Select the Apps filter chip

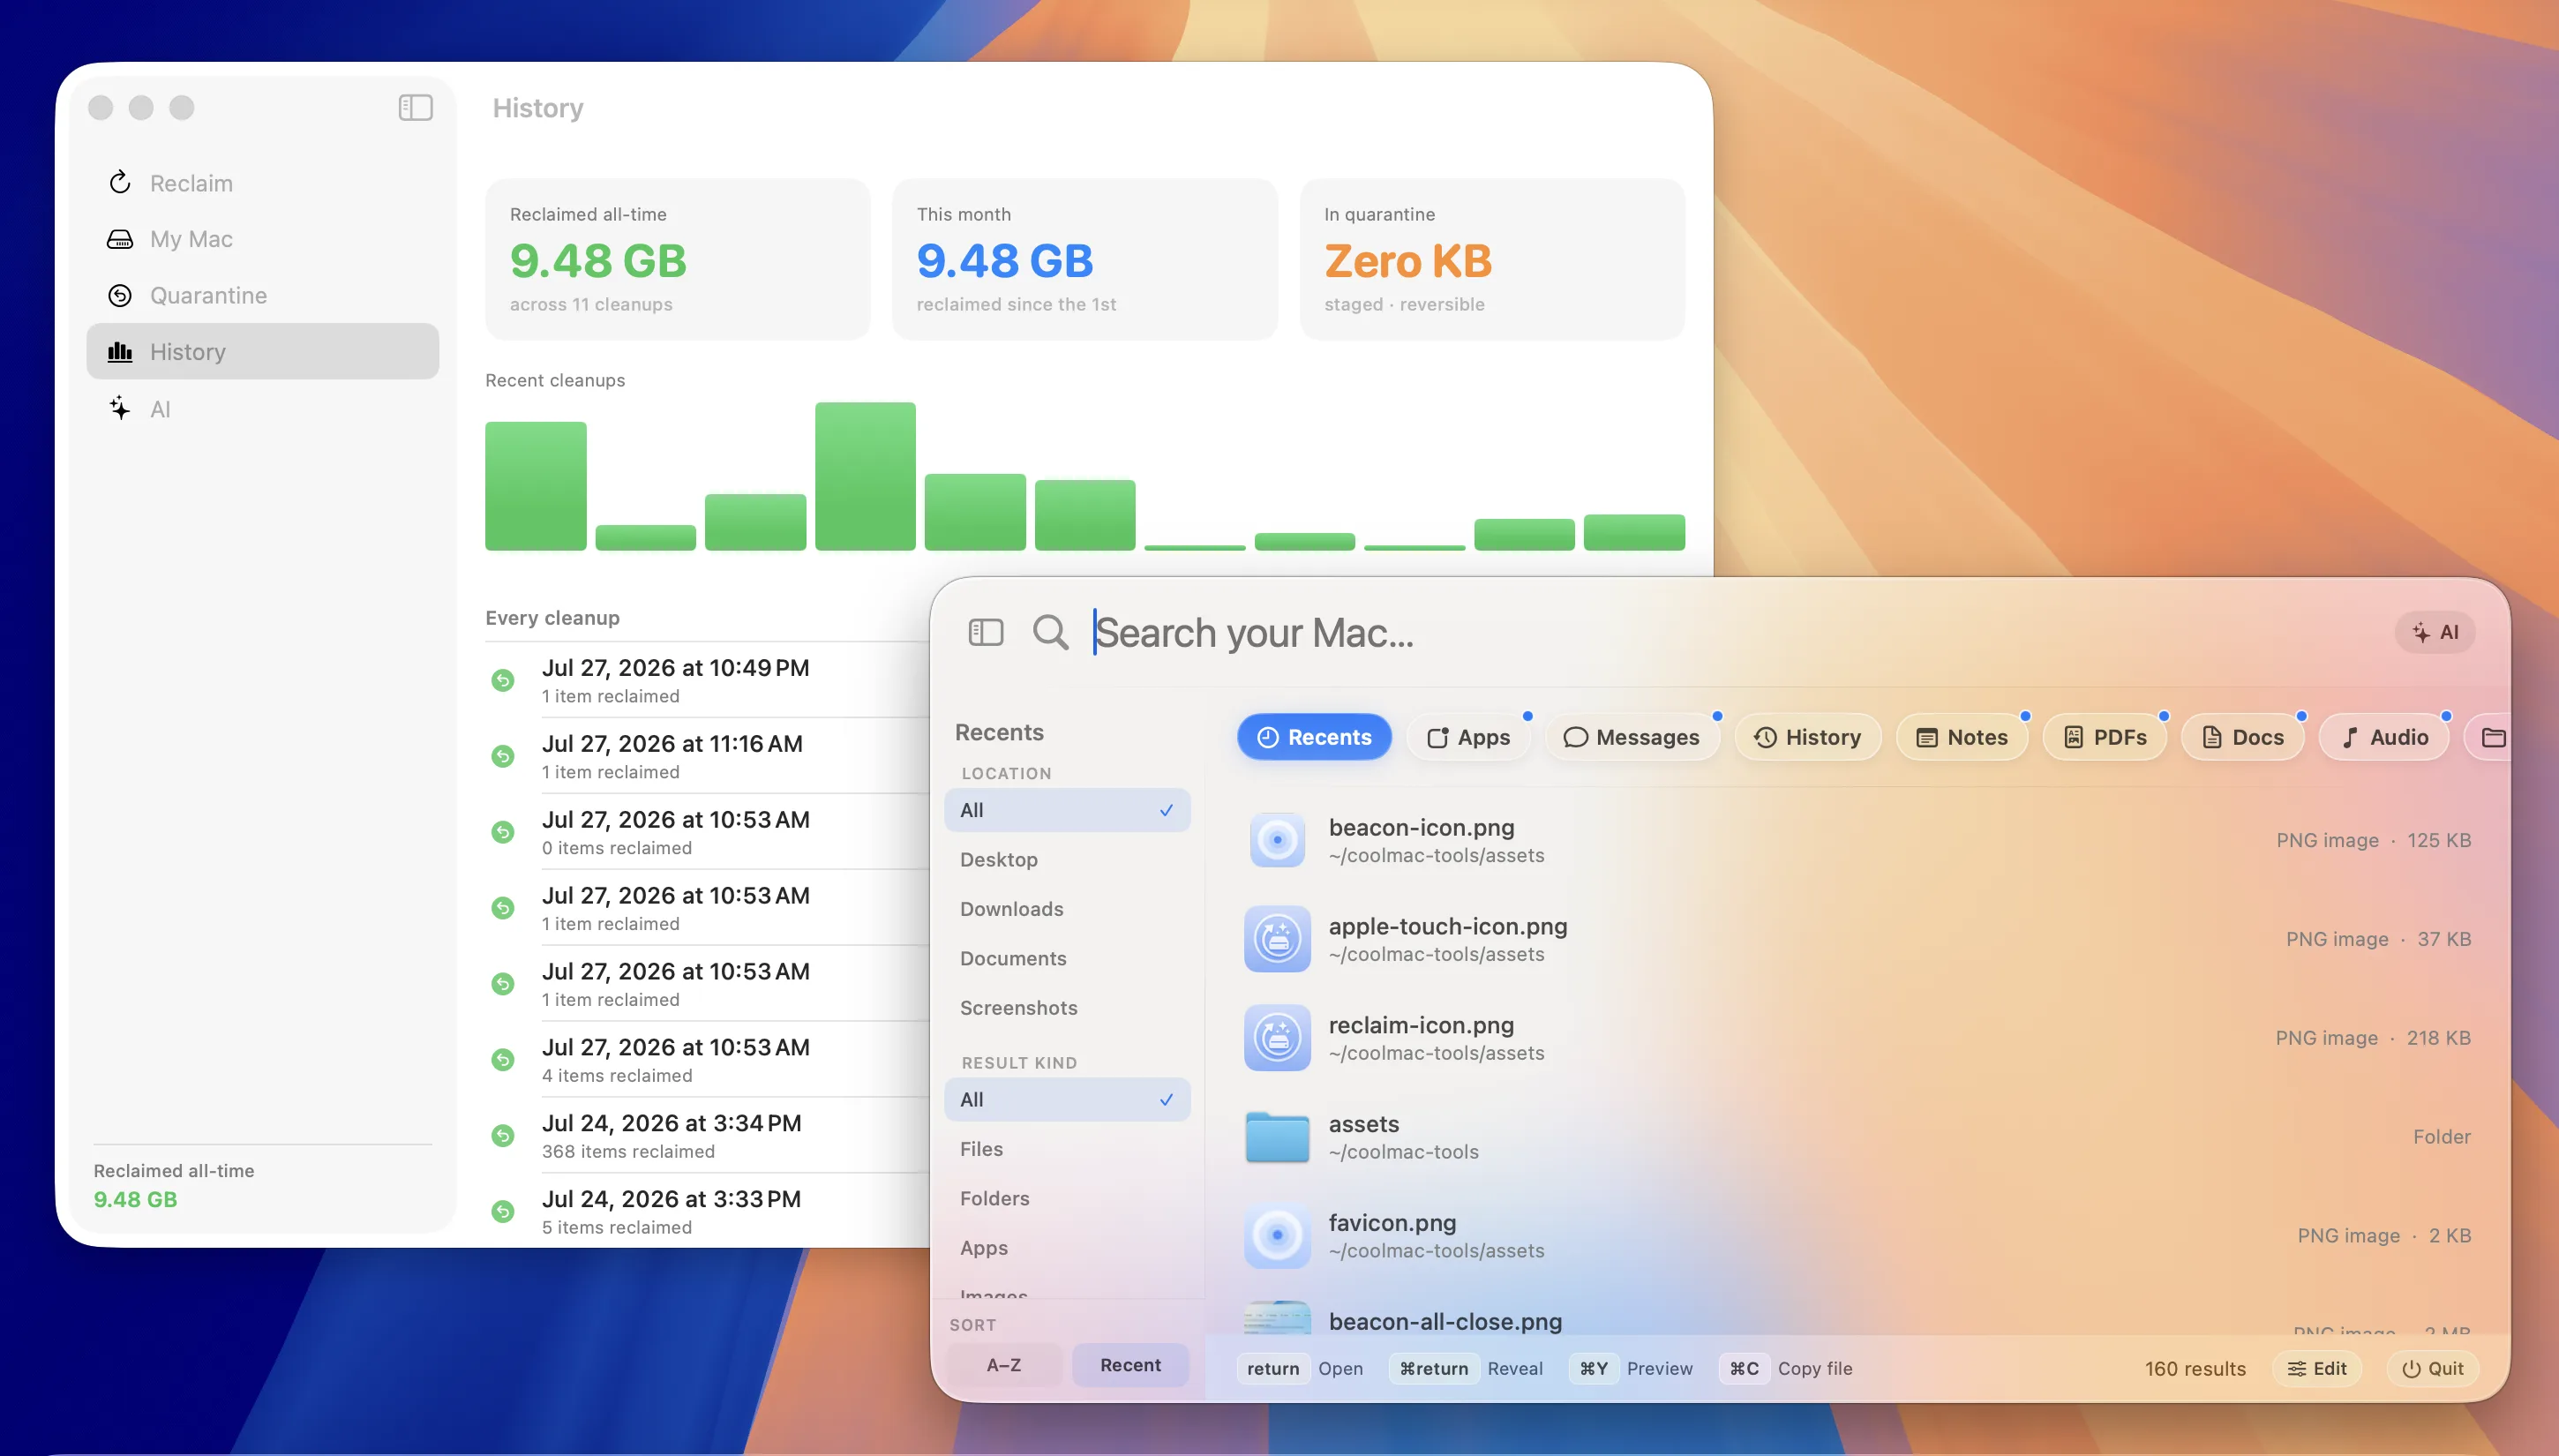pyautogui.click(x=1468, y=737)
